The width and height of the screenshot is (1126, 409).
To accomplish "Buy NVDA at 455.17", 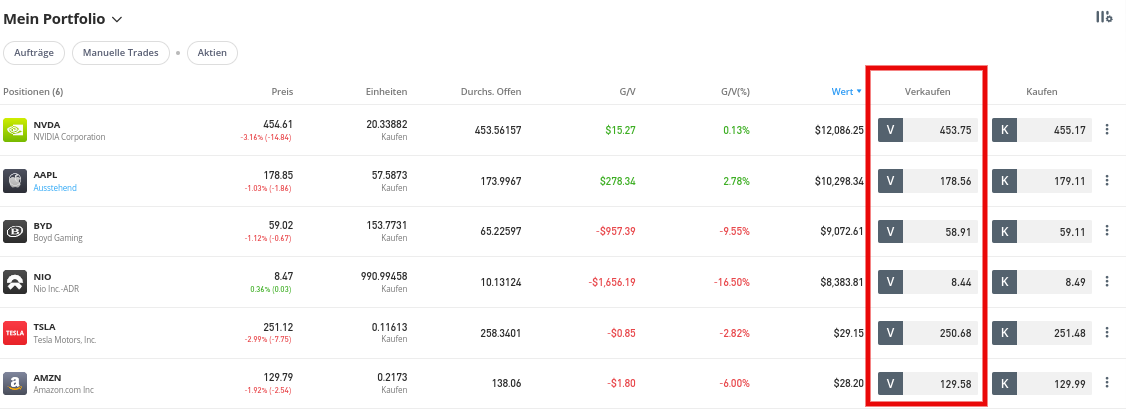I will [1042, 130].
